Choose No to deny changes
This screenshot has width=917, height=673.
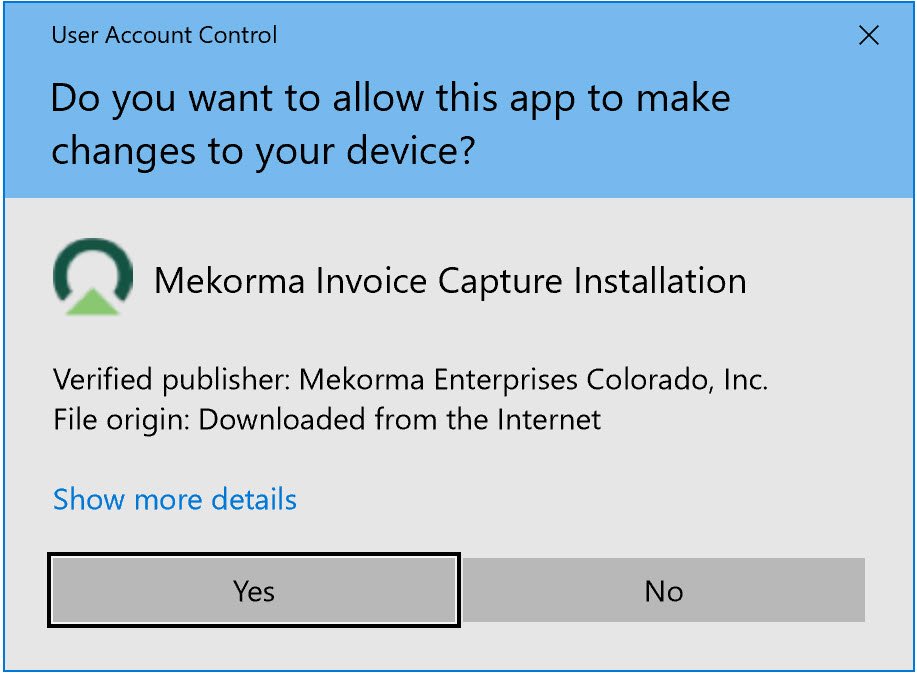[663, 591]
